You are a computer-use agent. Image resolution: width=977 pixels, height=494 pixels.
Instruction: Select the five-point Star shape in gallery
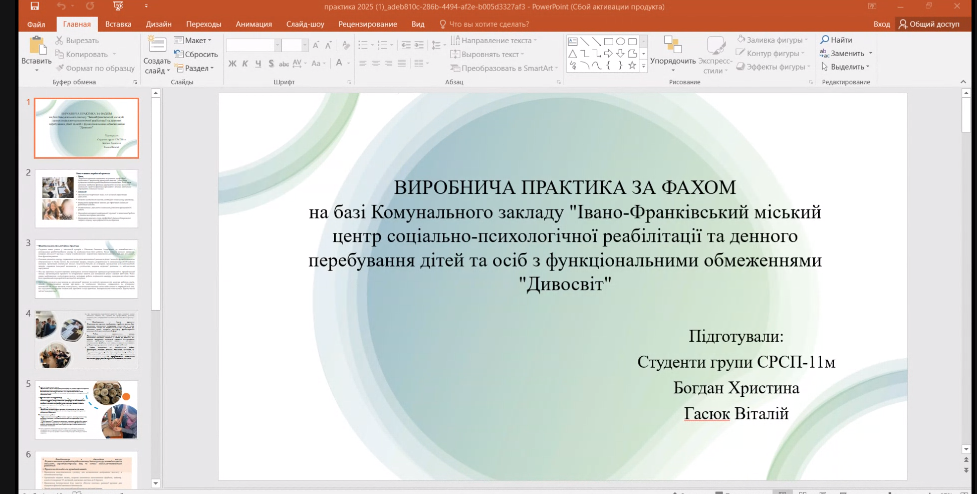pyautogui.click(x=632, y=65)
